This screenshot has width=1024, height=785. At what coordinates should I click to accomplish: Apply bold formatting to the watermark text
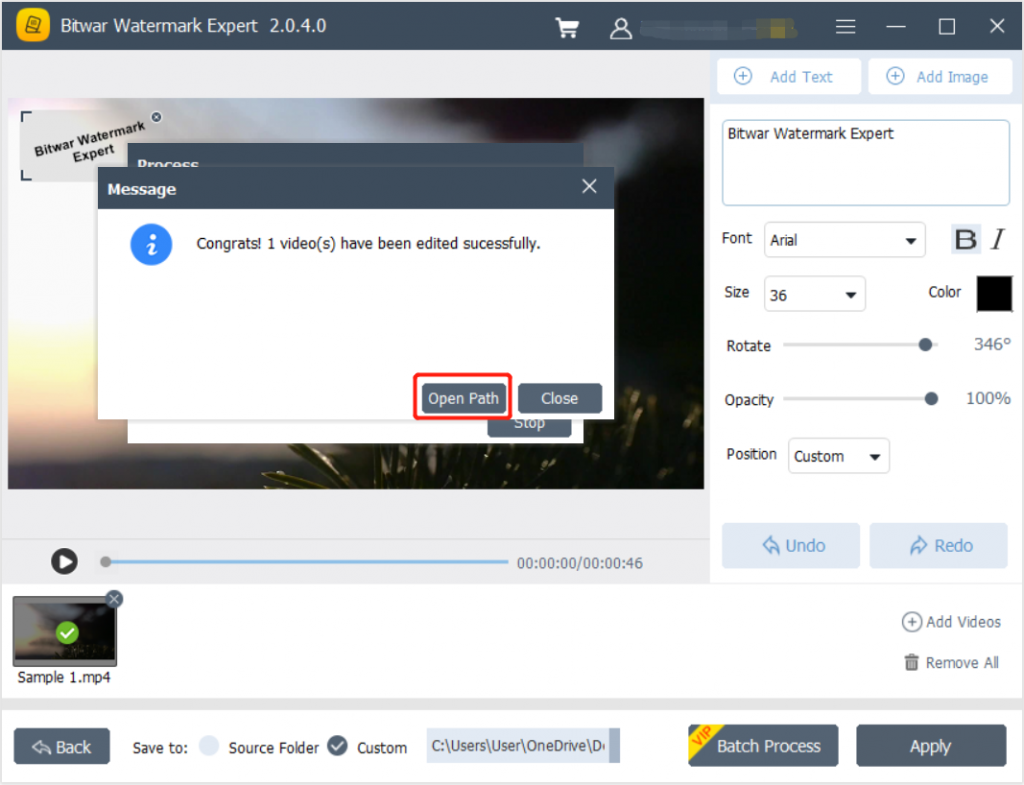pyautogui.click(x=964, y=239)
